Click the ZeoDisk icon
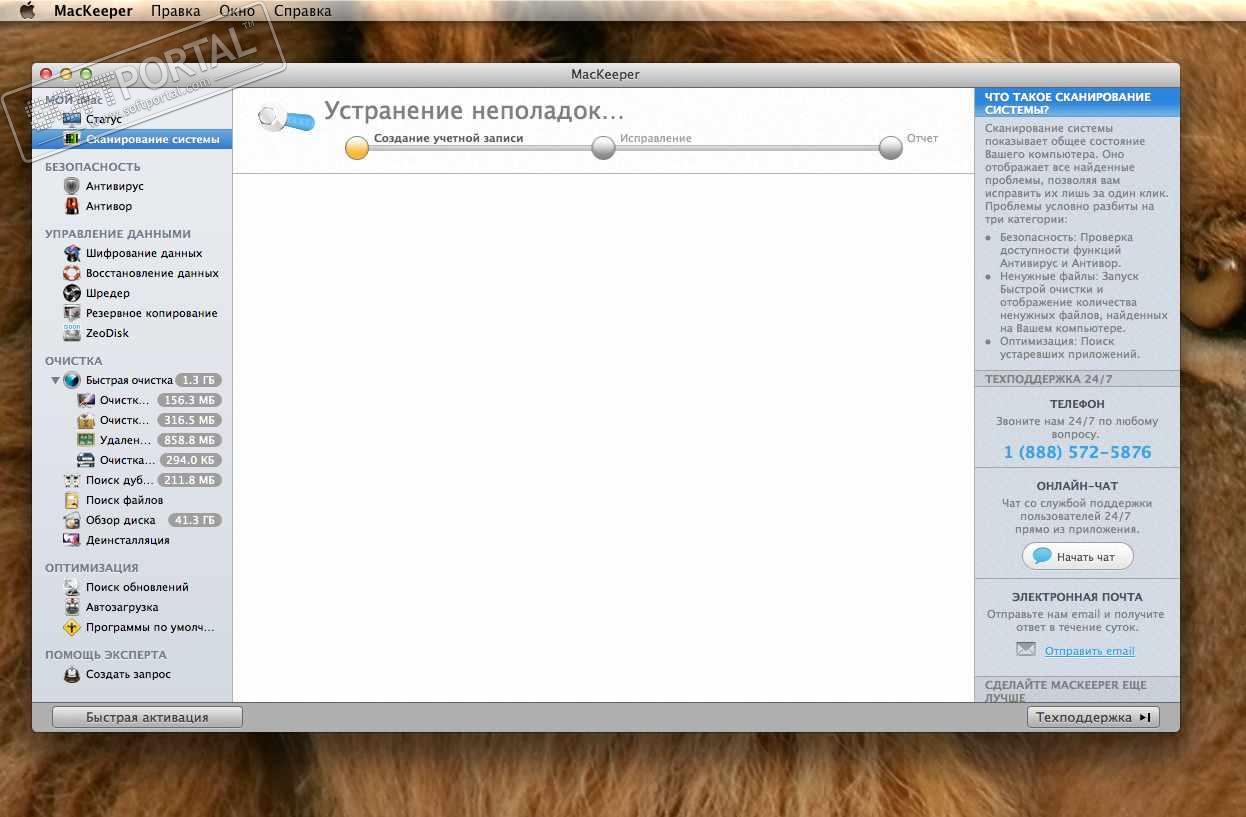The height and width of the screenshot is (817, 1246). coord(71,333)
